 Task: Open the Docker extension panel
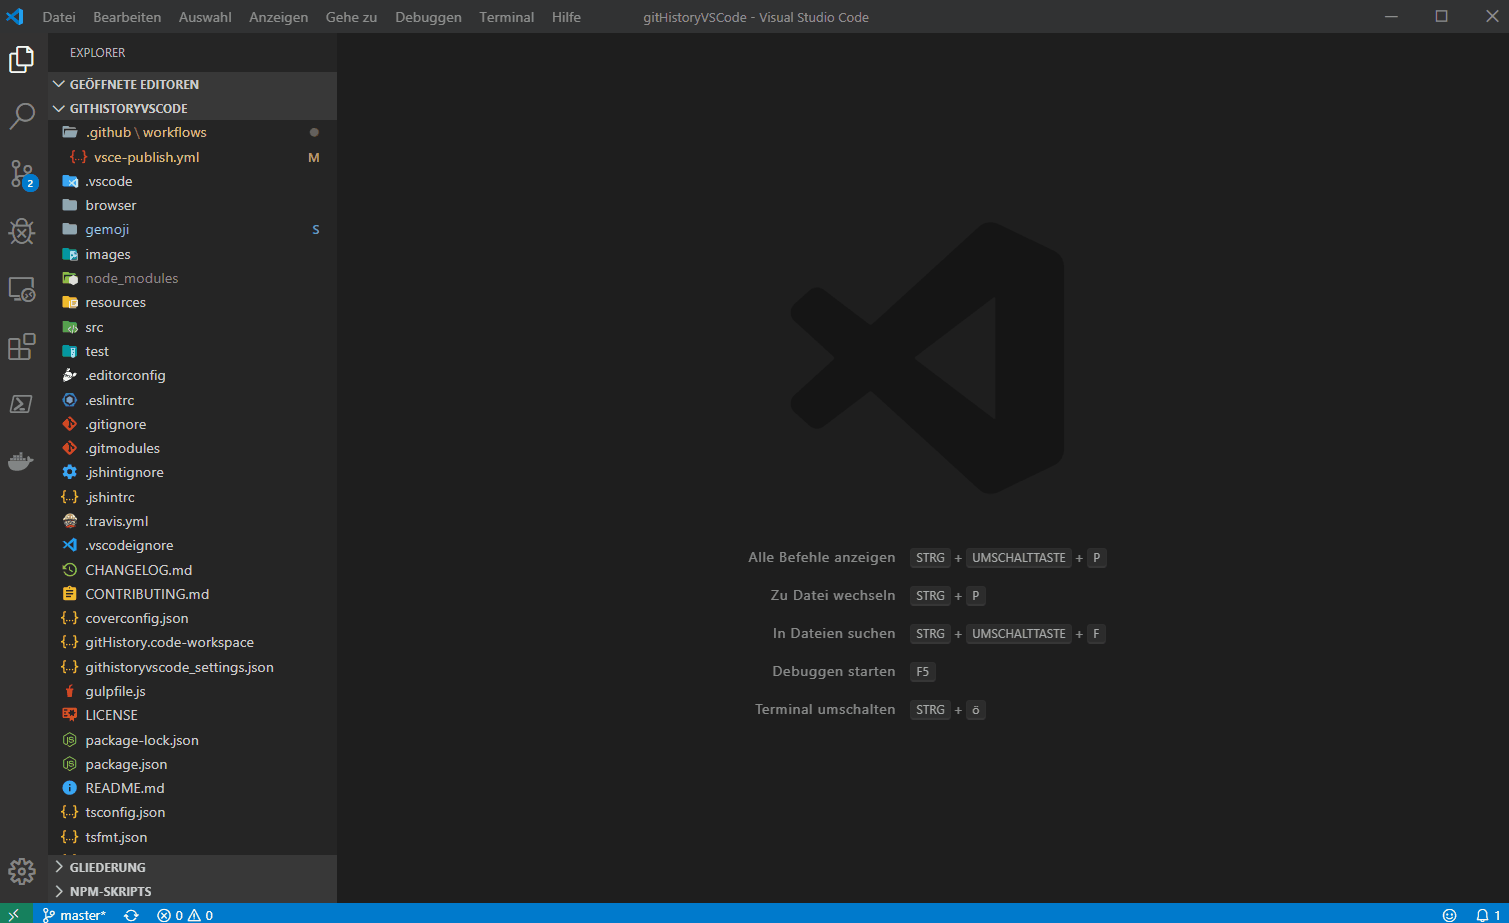(x=21, y=461)
